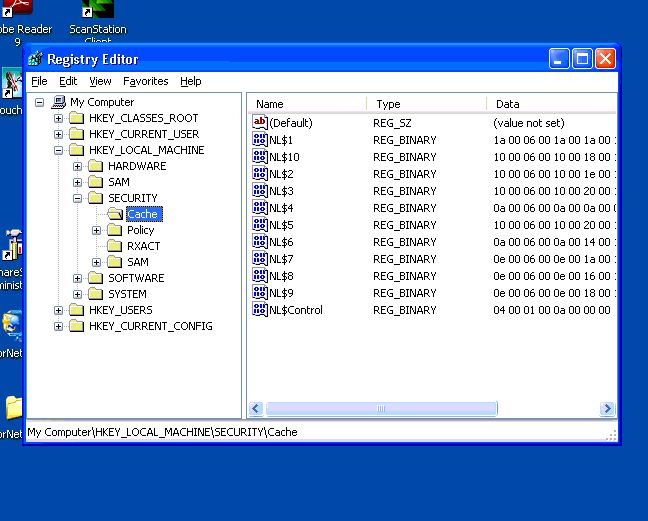Sort values by the Data column header
The height and width of the screenshot is (521, 648).
point(551,104)
